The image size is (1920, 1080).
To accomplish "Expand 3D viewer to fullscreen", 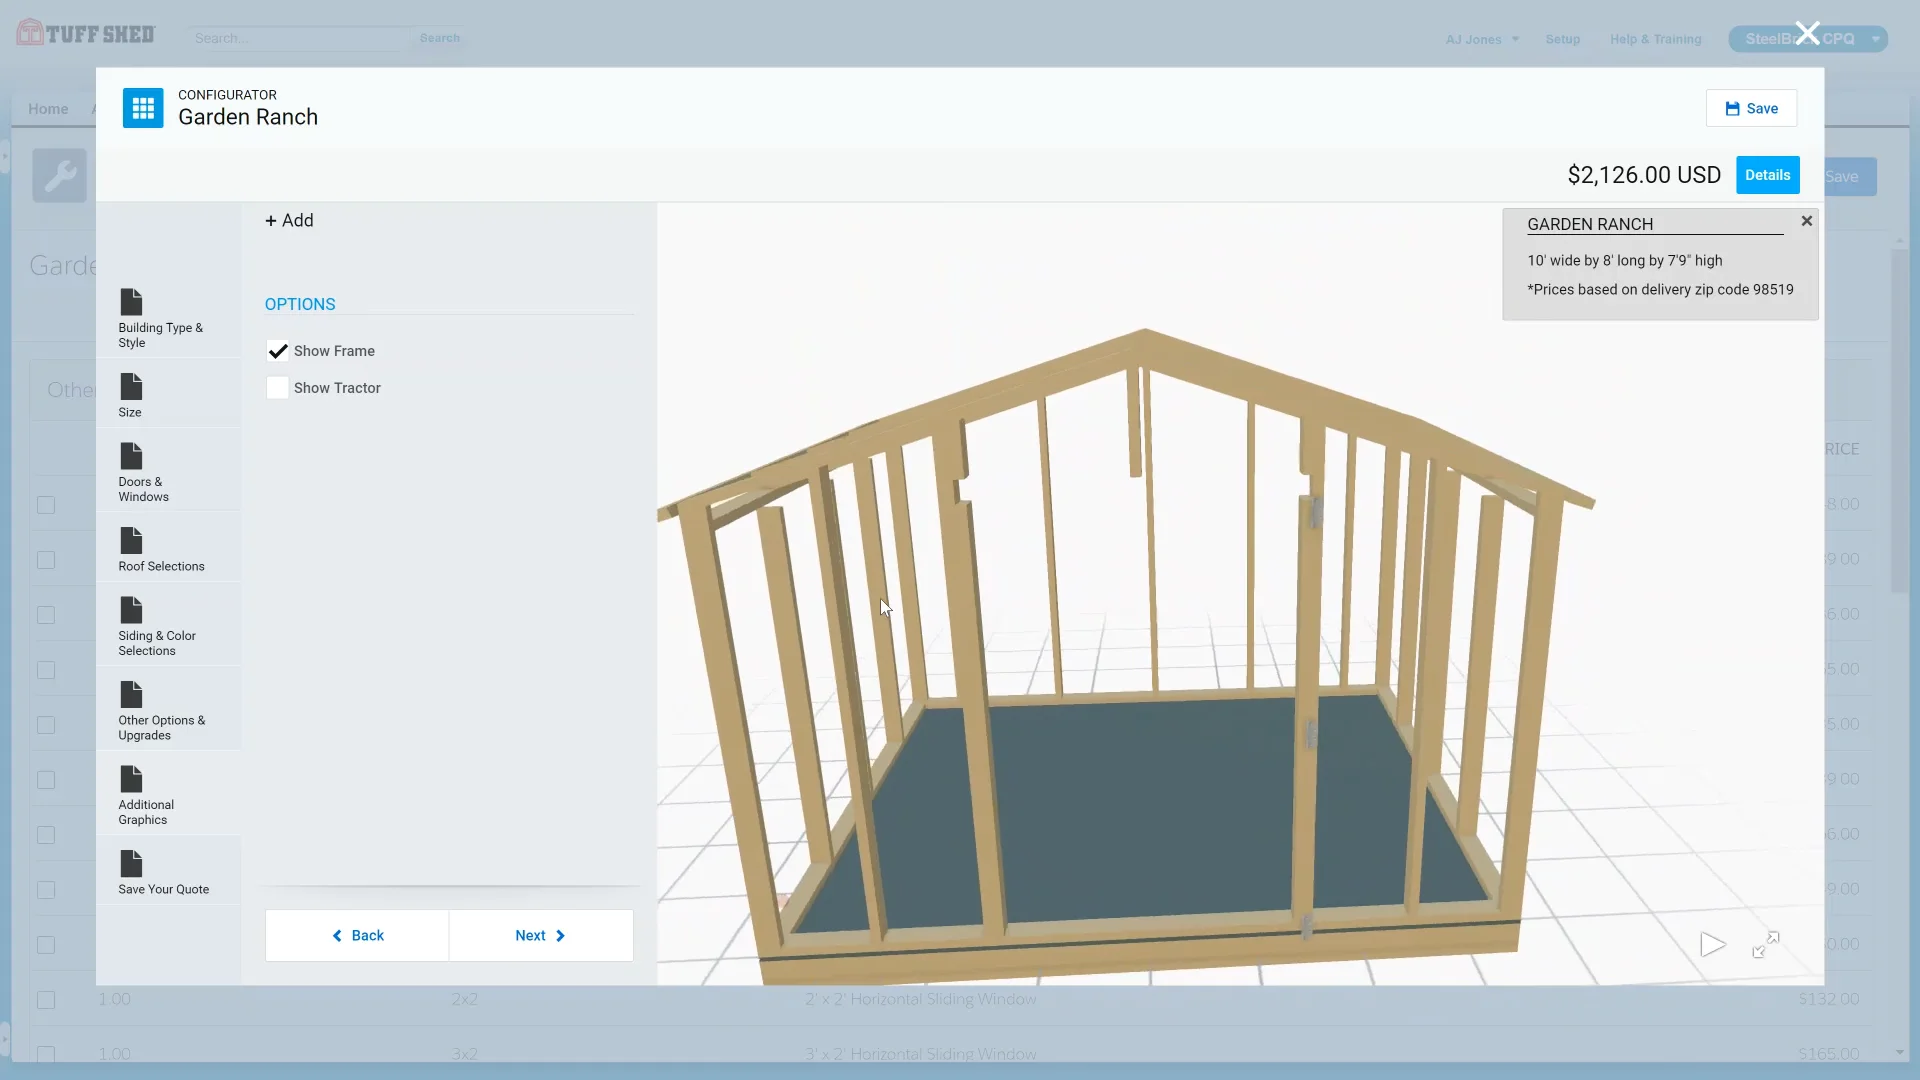I will click(1766, 944).
